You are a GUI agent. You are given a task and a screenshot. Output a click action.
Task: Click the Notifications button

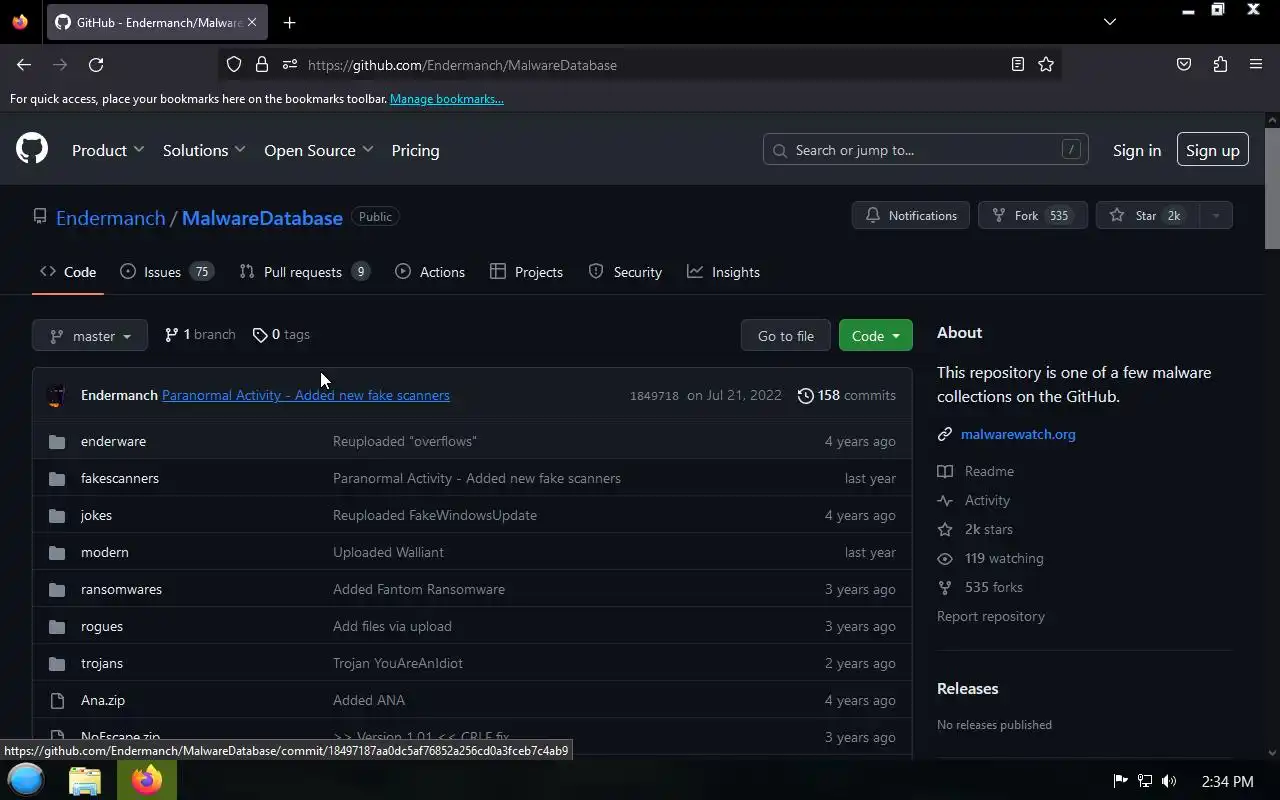point(911,216)
